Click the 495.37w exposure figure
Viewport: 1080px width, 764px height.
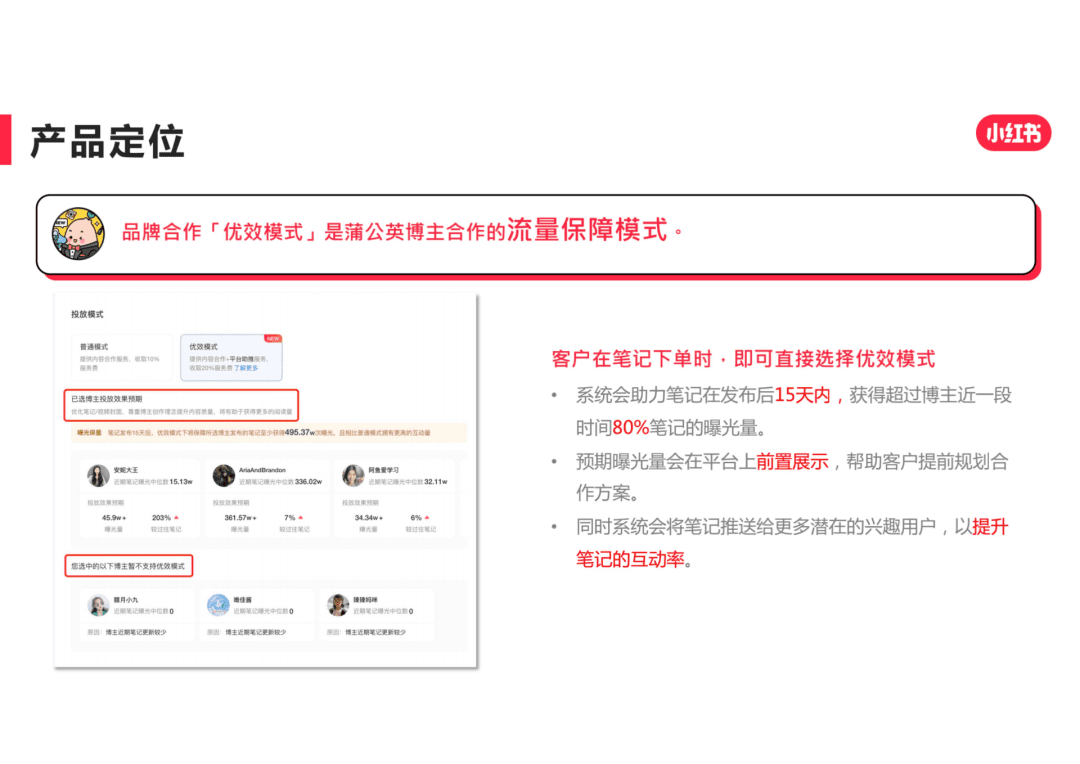[x=300, y=433]
